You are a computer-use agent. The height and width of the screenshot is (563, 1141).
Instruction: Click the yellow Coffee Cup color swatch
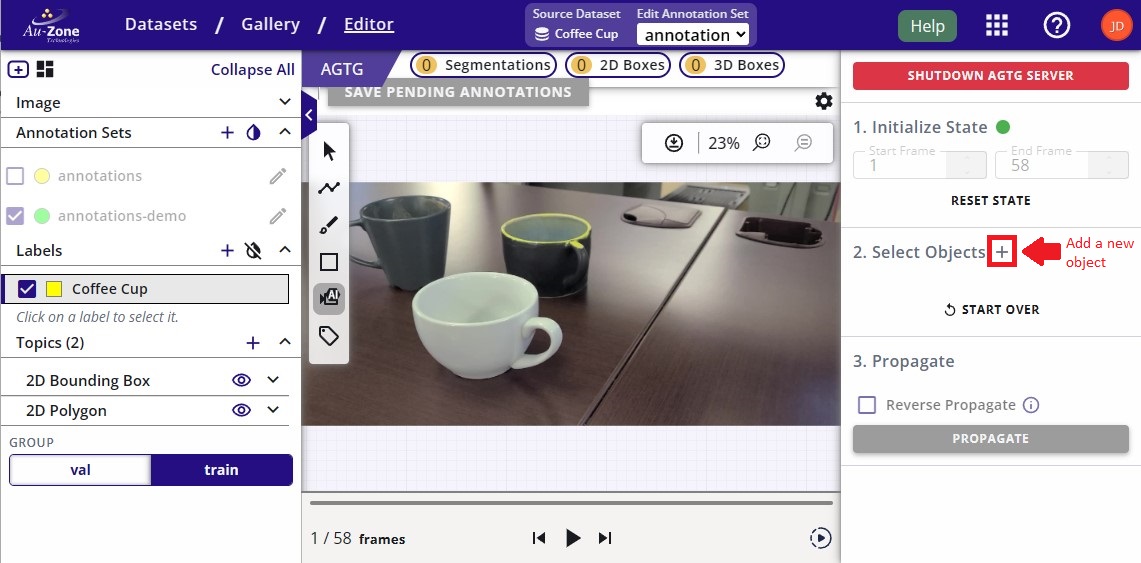tap(53, 289)
